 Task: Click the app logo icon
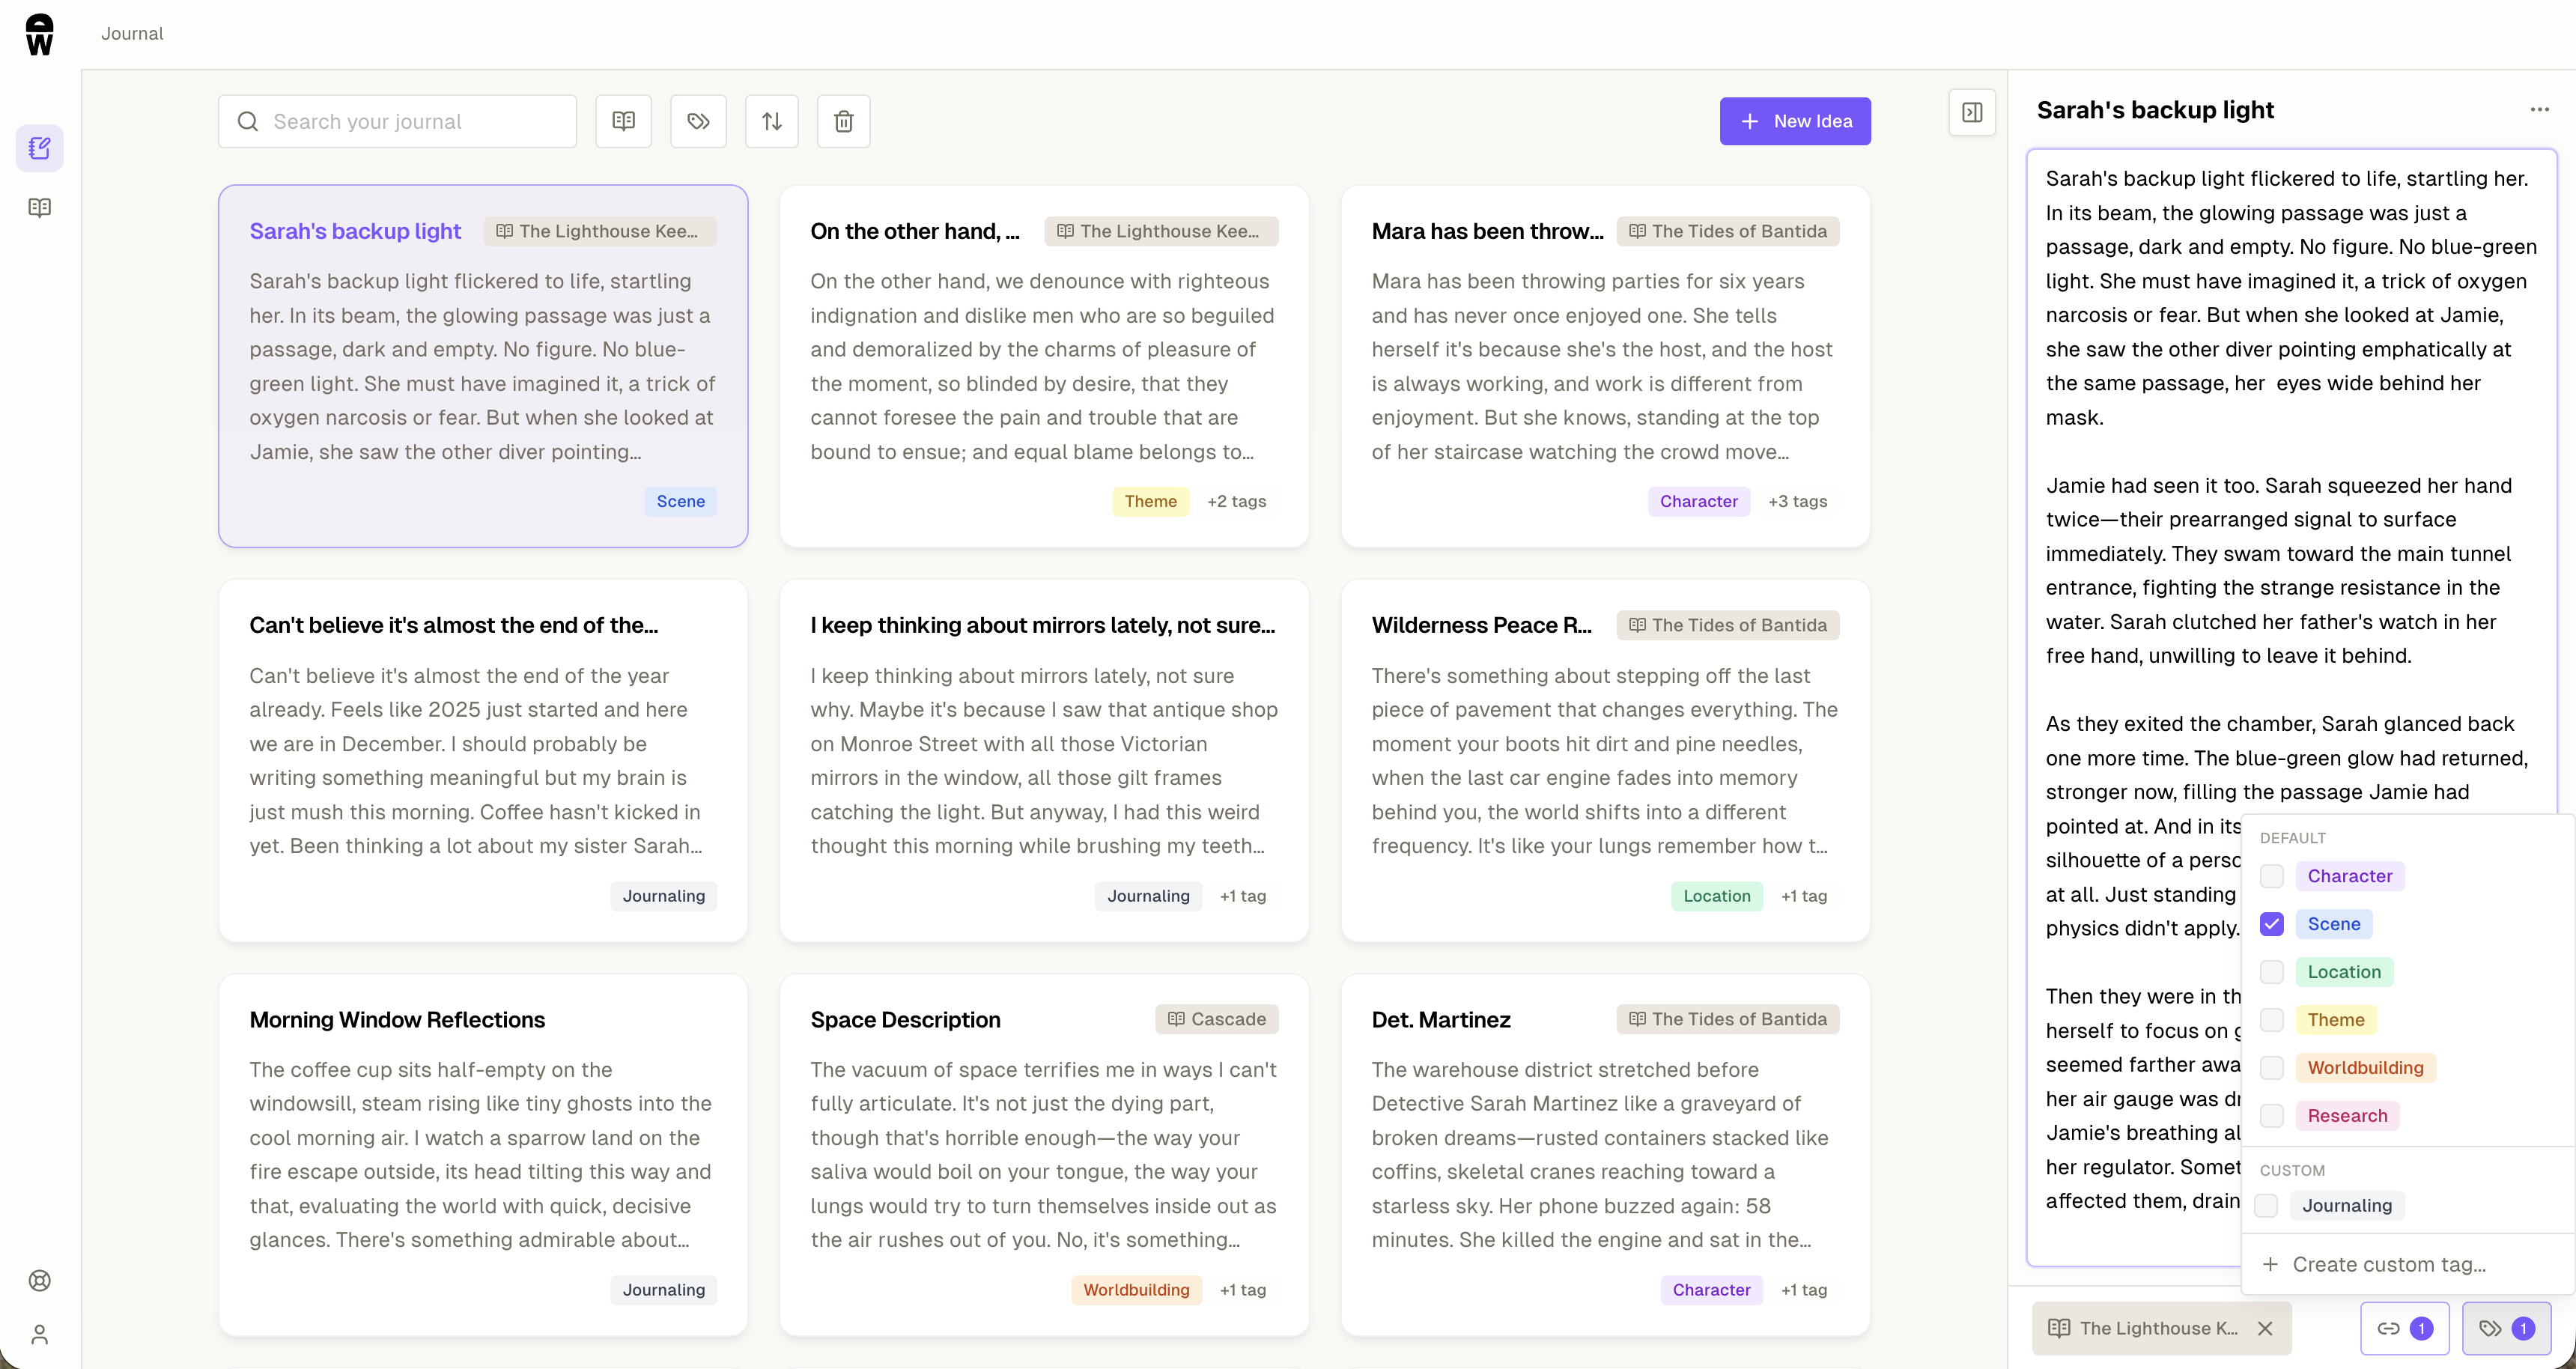[x=39, y=34]
